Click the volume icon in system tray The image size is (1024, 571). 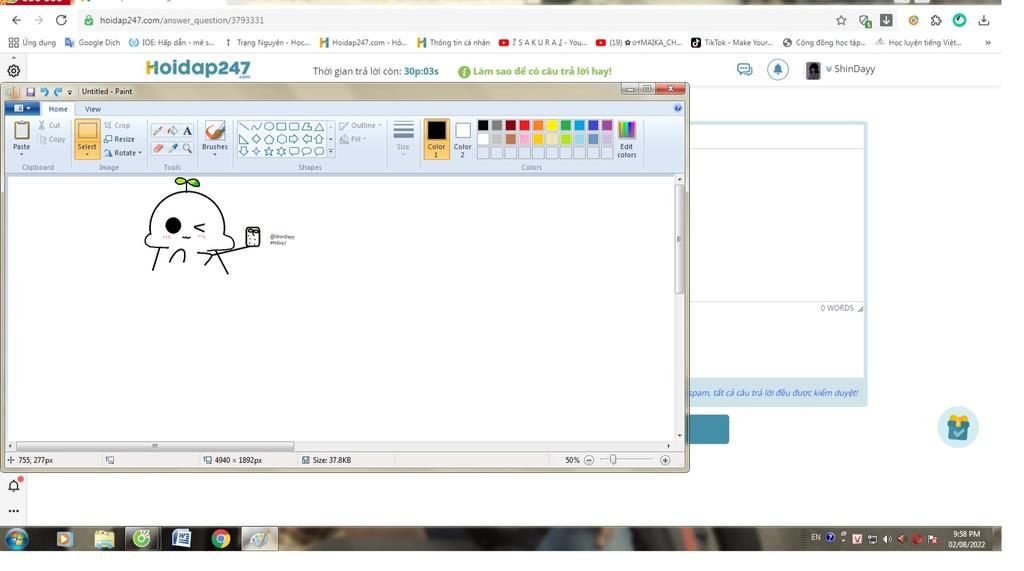pos(887,539)
